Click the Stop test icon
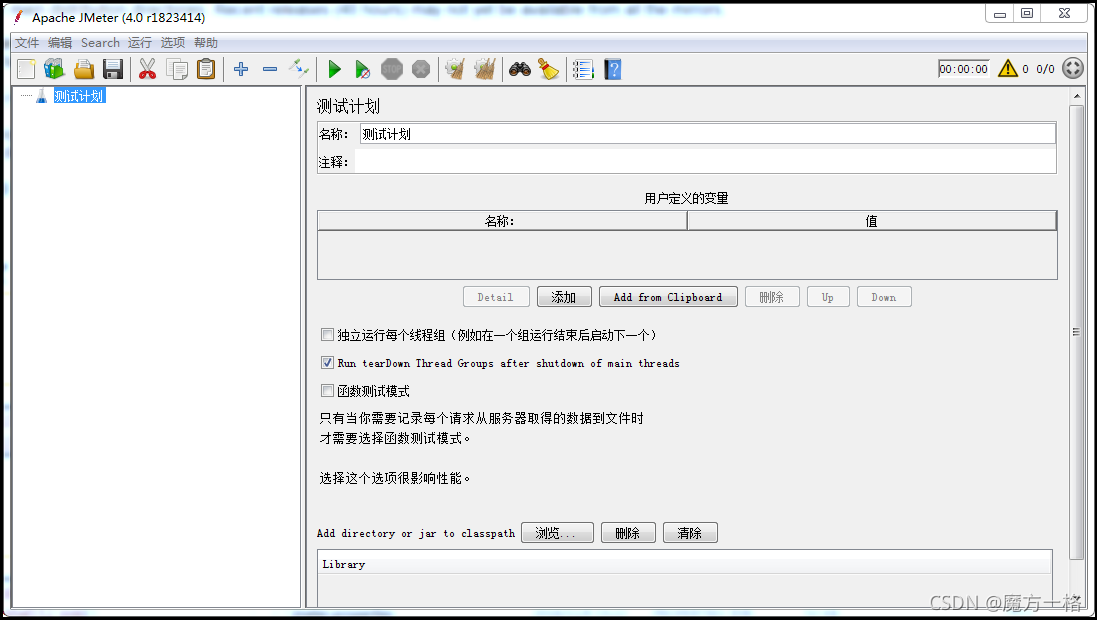Image resolution: width=1097 pixels, height=621 pixels. 392,69
